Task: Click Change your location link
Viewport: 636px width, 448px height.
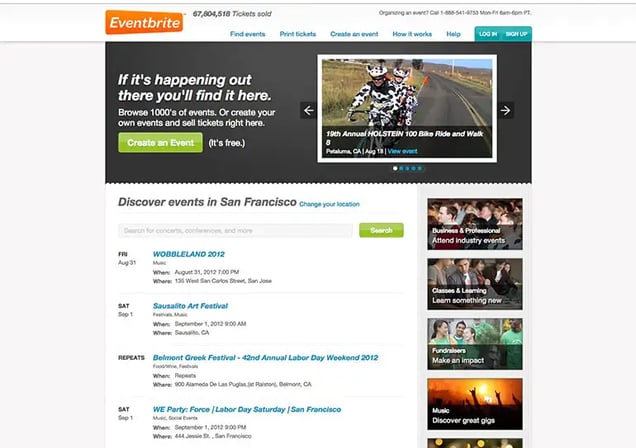Action: click(329, 204)
